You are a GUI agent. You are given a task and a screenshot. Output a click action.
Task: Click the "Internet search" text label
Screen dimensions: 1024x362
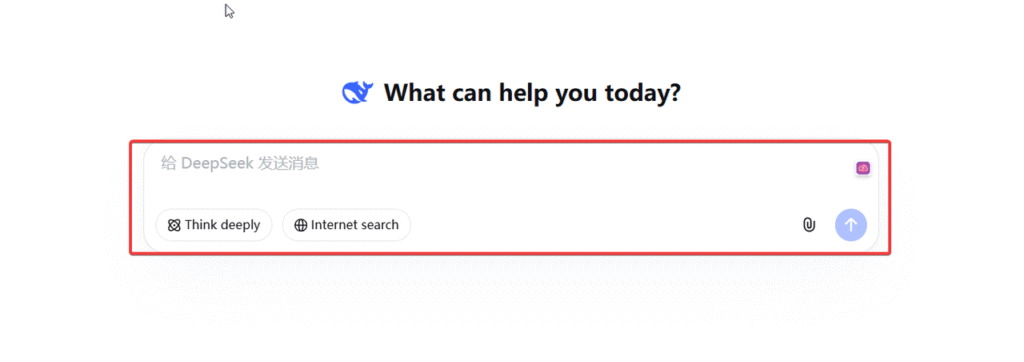[355, 225]
